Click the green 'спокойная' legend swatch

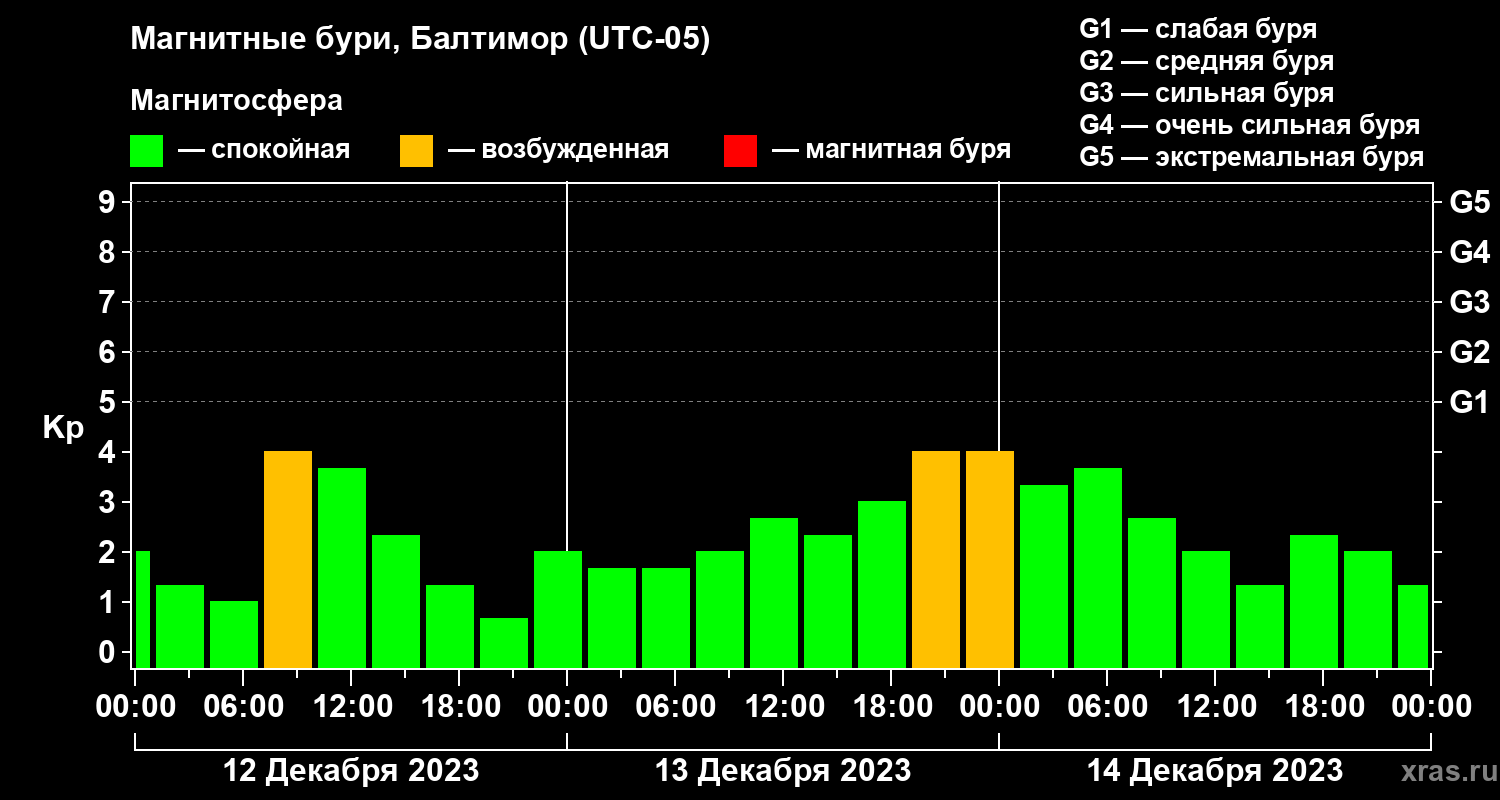(147, 151)
